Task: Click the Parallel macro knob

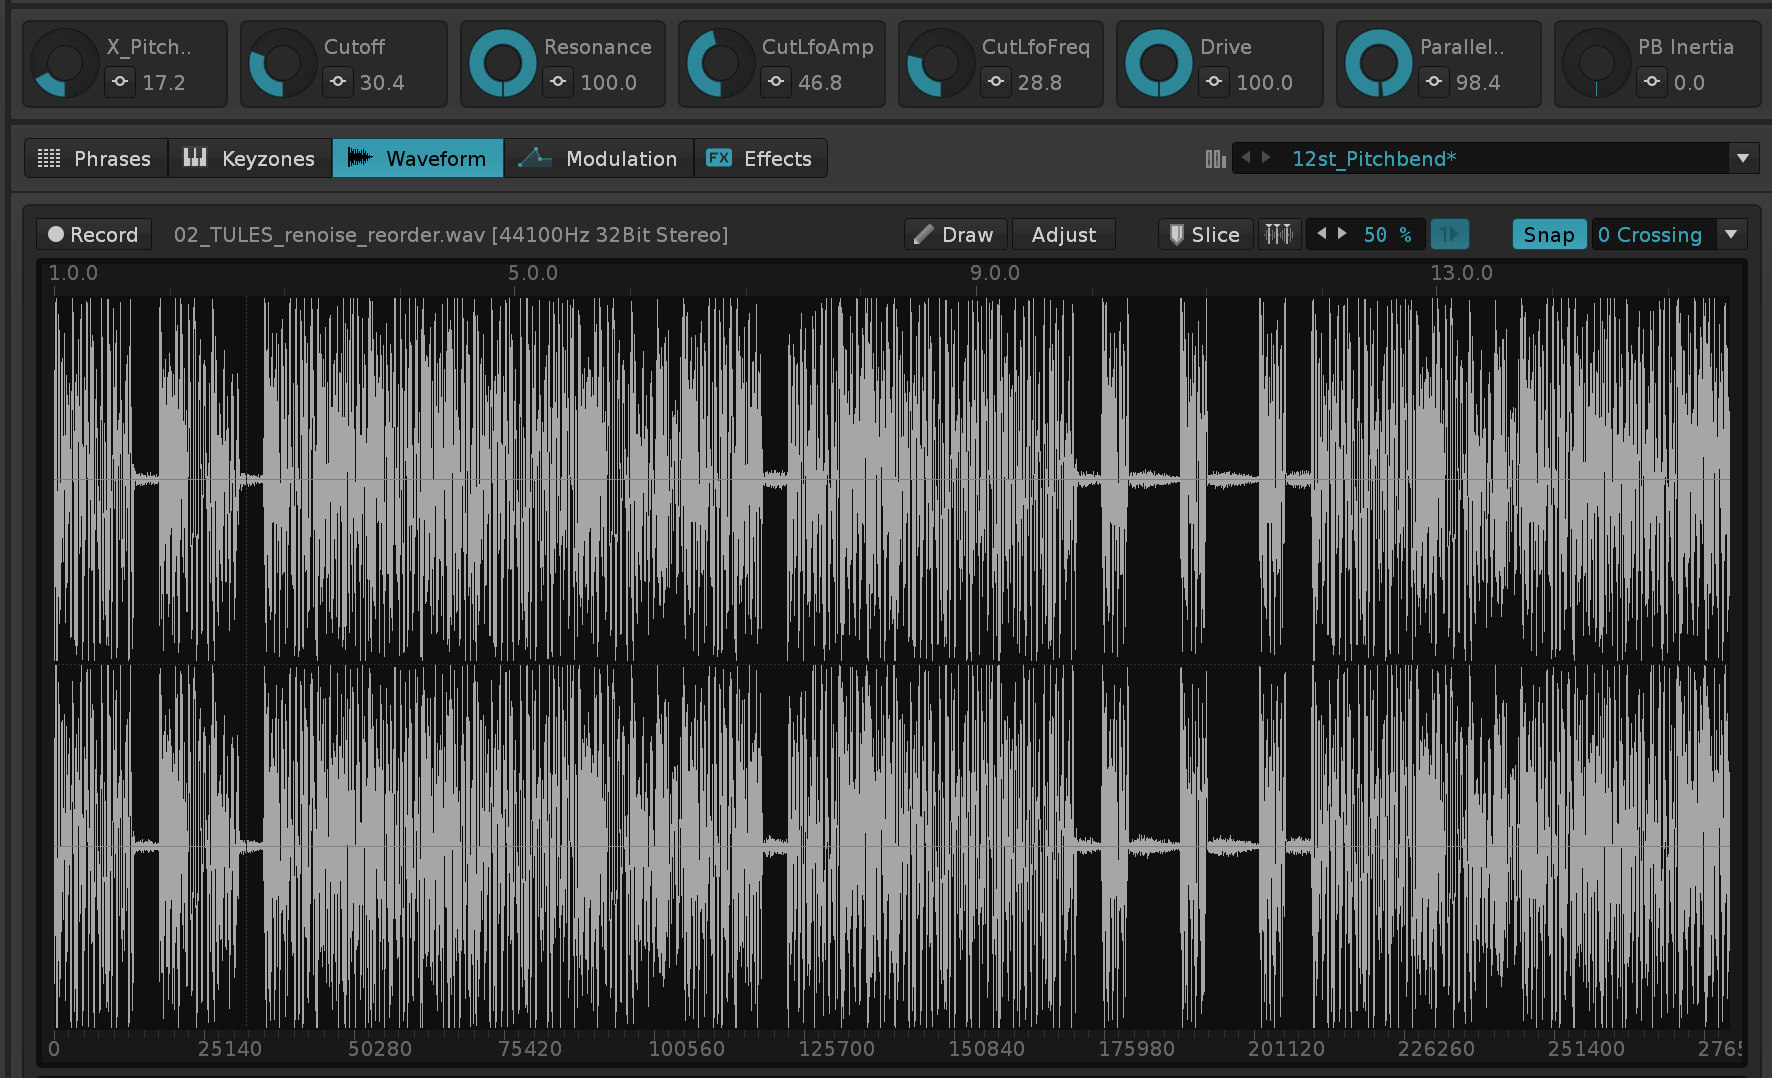Action: click(x=1378, y=63)
